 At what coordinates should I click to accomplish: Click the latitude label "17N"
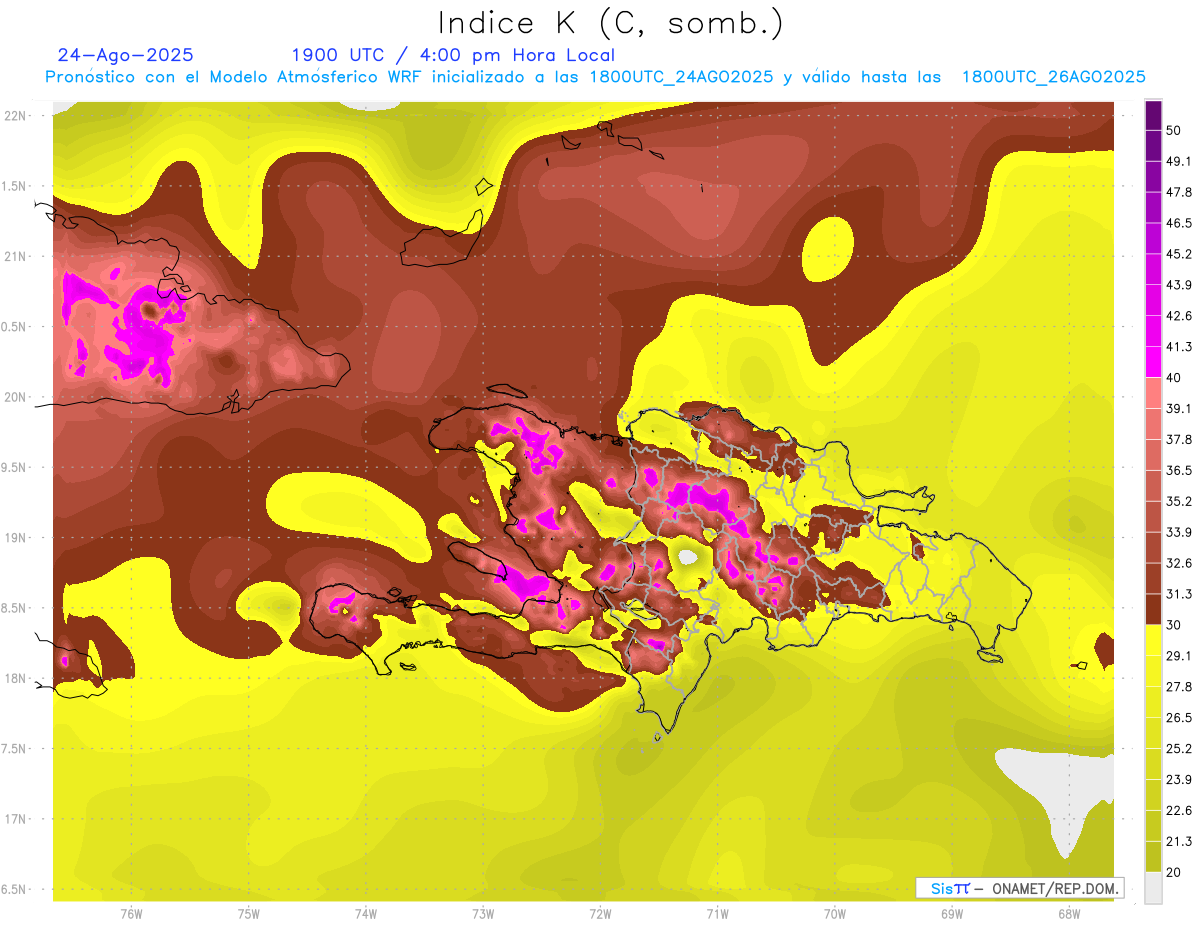tap(15, 819)
